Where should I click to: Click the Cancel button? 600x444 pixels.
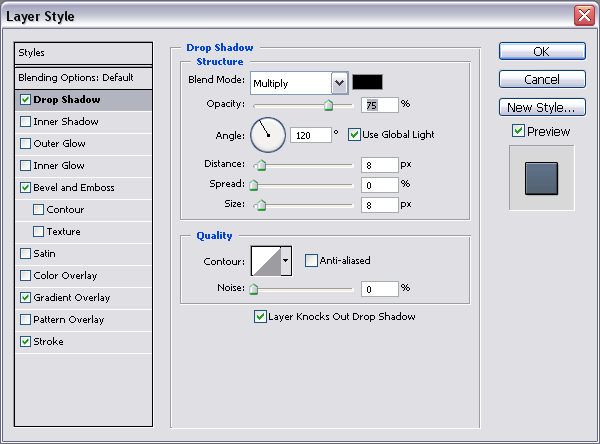541,79
